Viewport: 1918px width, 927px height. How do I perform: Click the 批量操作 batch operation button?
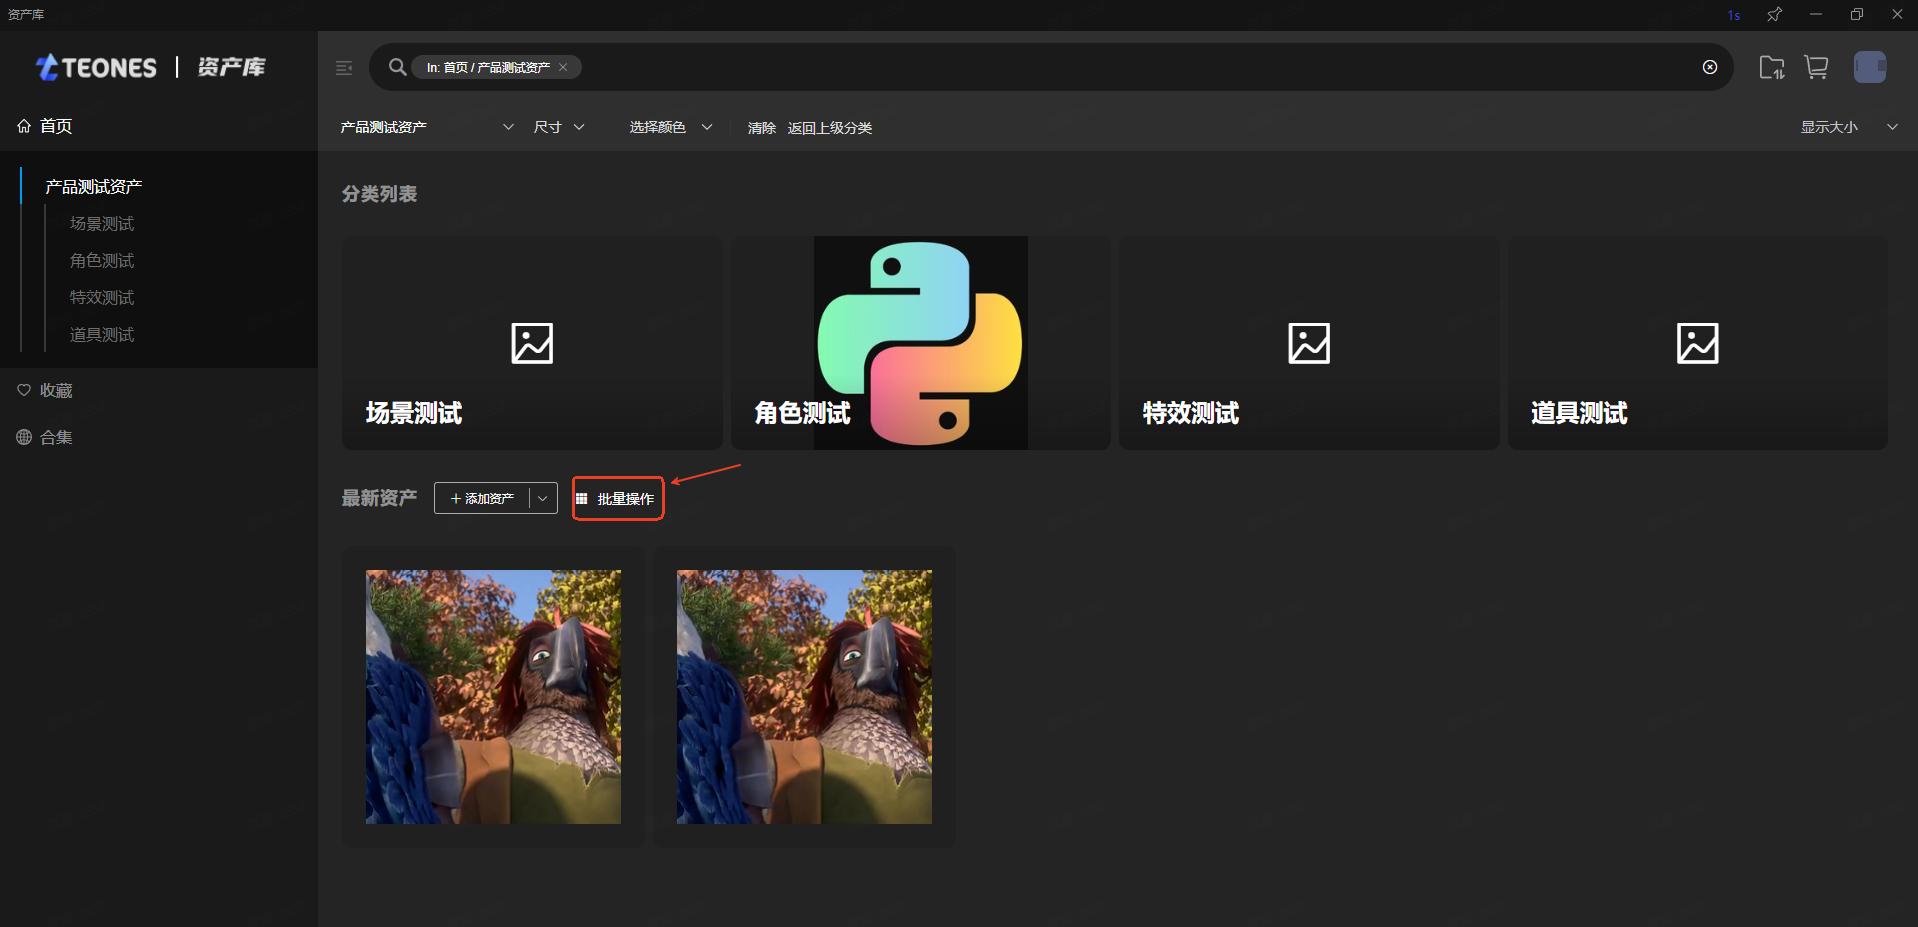618,498
